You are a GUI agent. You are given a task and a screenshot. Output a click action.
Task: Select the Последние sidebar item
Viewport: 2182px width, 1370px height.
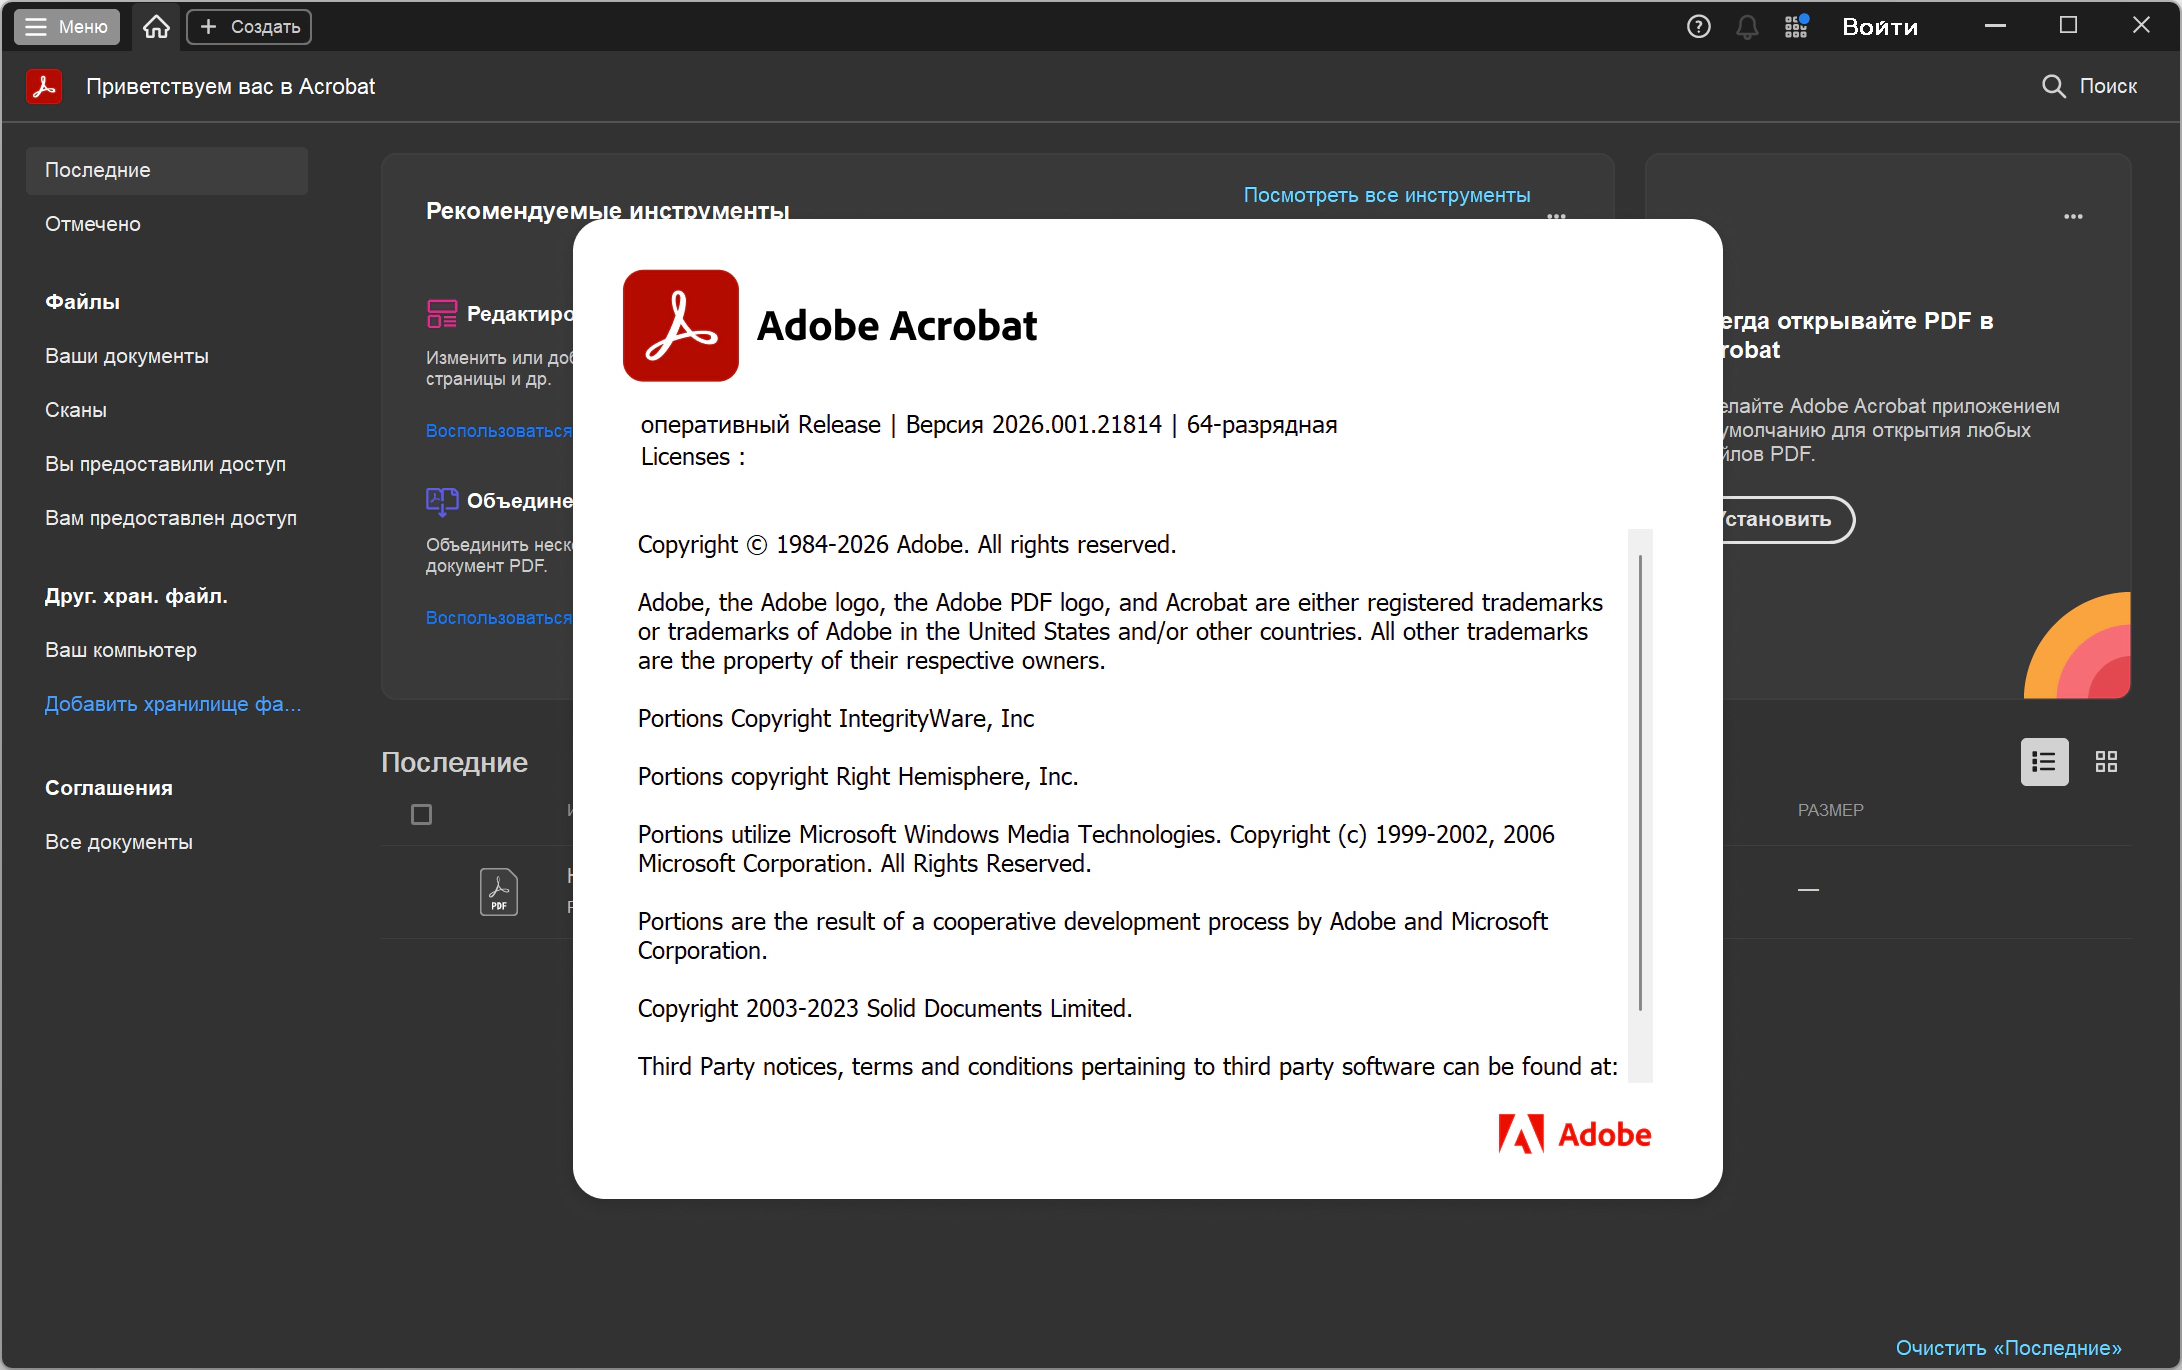pyautogui.click(x=167, y=171)
